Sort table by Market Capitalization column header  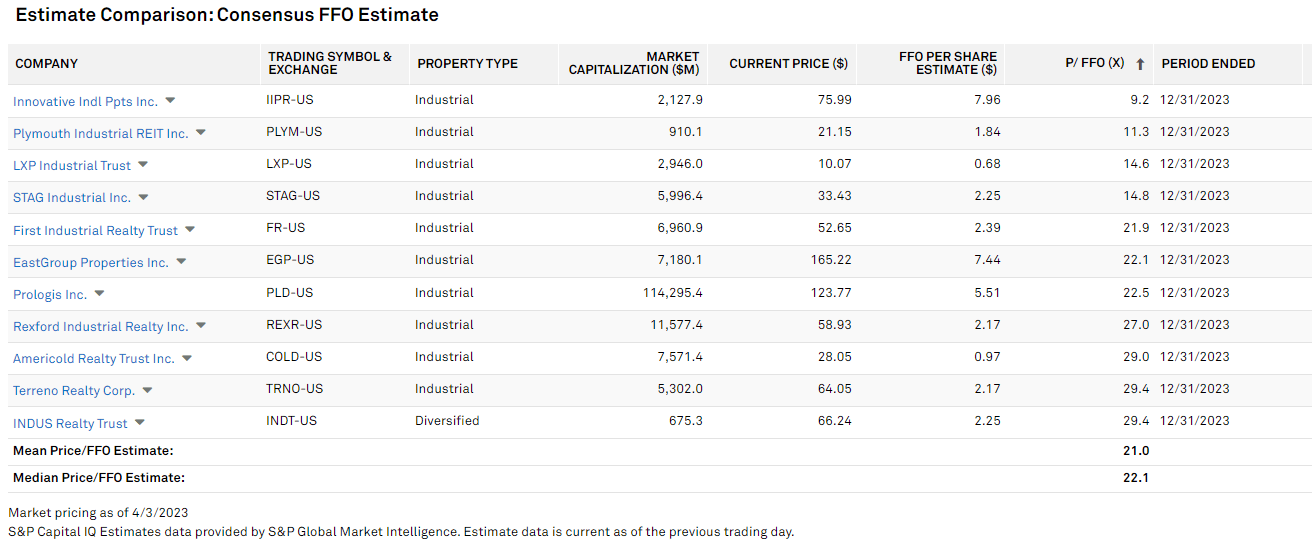[634, 63]
